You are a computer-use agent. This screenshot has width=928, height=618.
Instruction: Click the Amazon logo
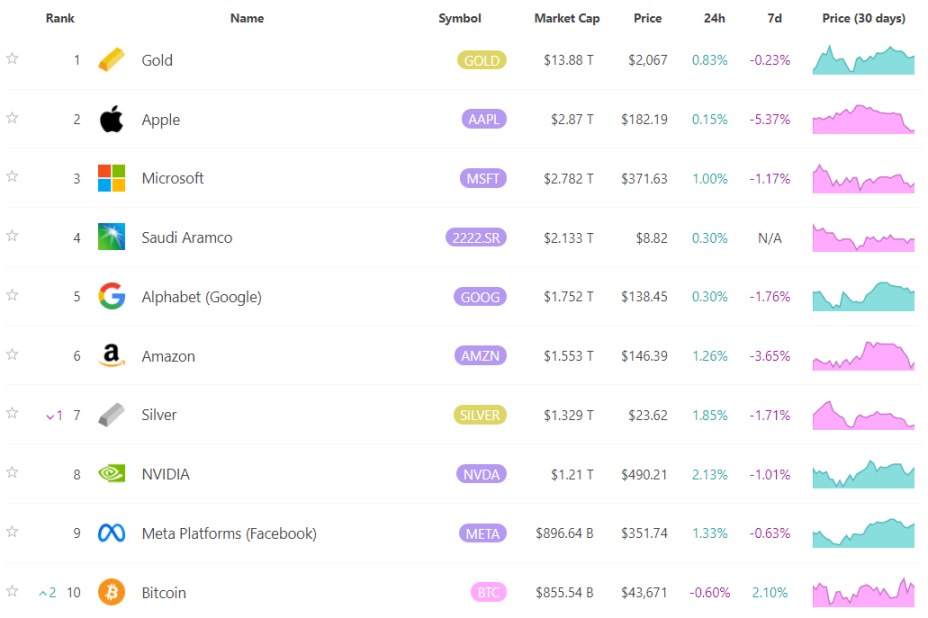click(x=111, y=356)
